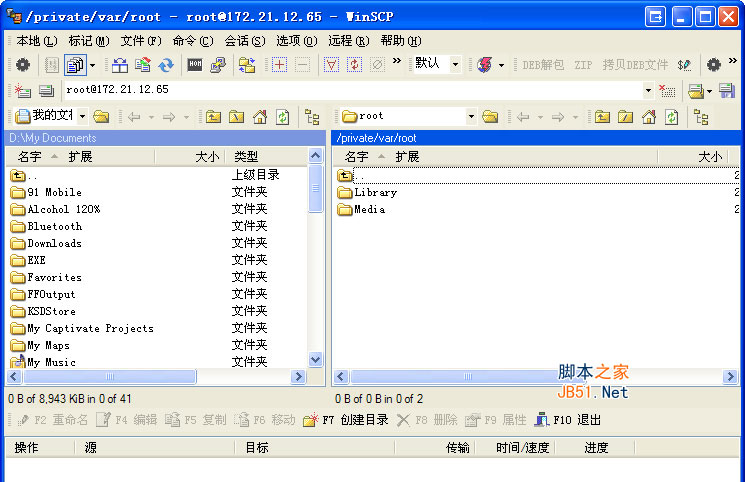Click the ZIP custom command

(x=583, y=65)
